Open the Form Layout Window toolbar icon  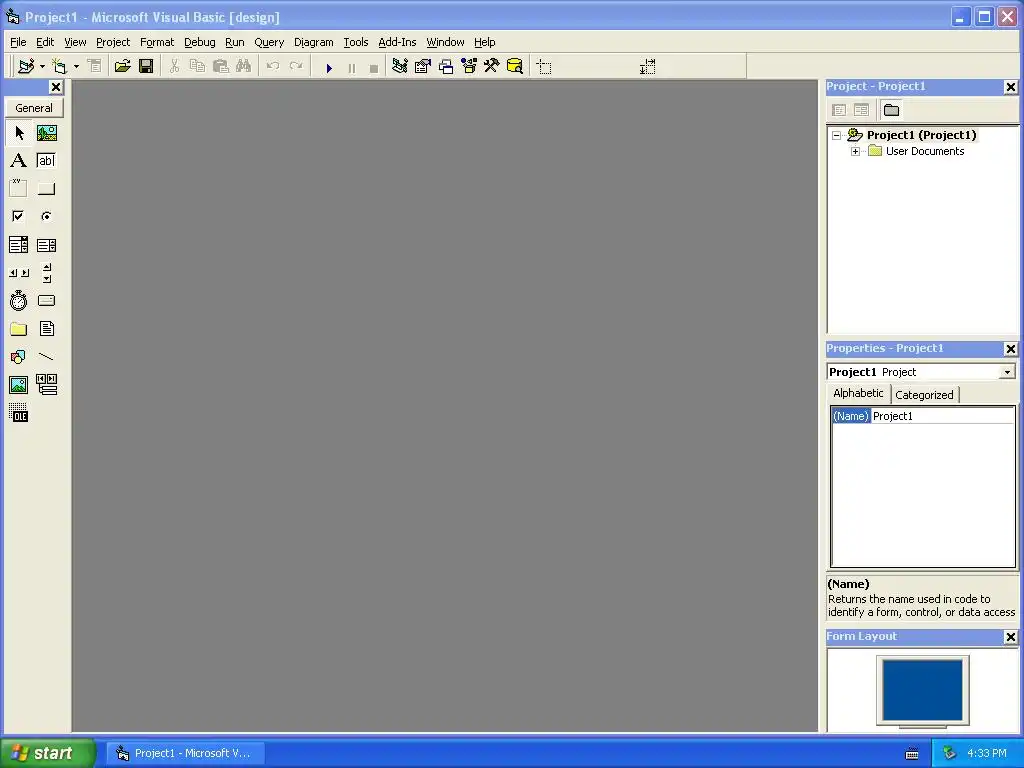point(446,67)
